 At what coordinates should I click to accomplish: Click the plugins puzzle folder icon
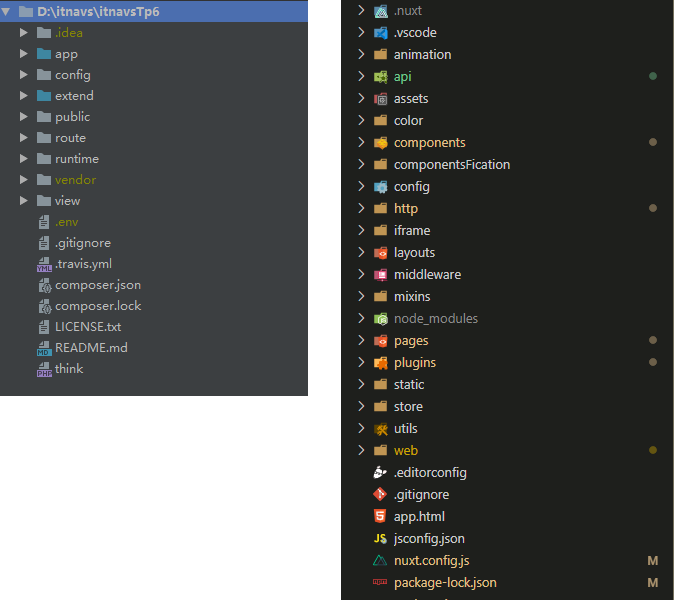[x=380, y=363]
